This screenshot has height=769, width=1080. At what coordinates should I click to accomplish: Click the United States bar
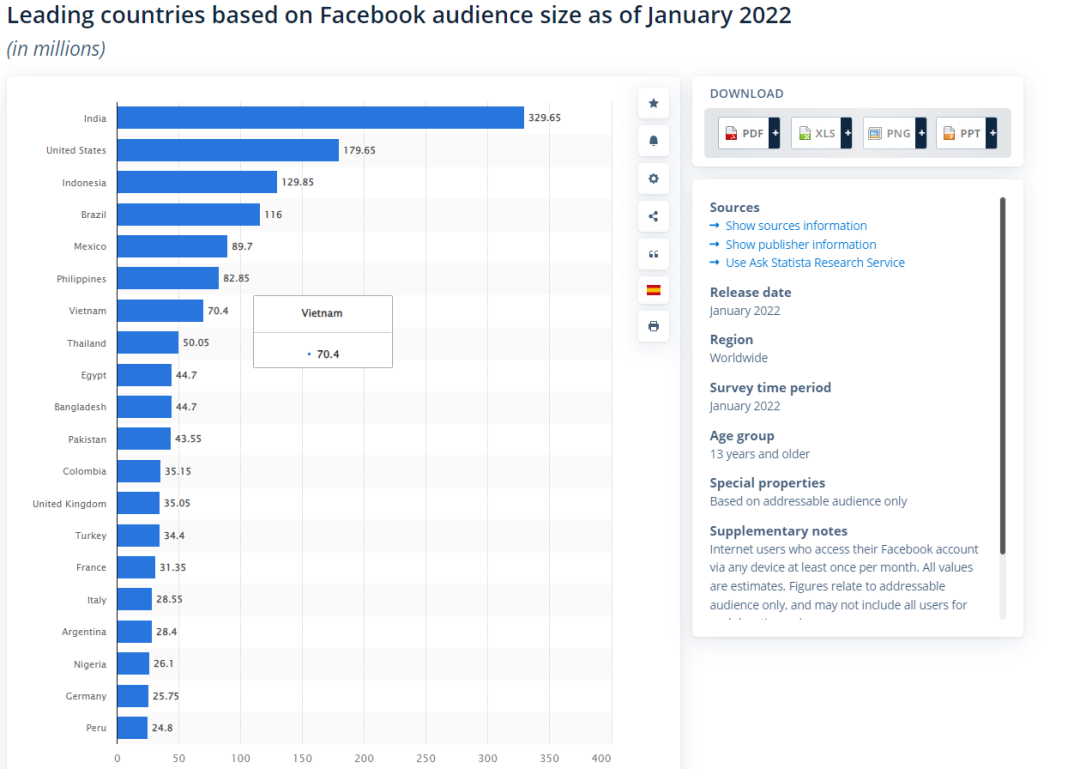click(x=228, y=150)
